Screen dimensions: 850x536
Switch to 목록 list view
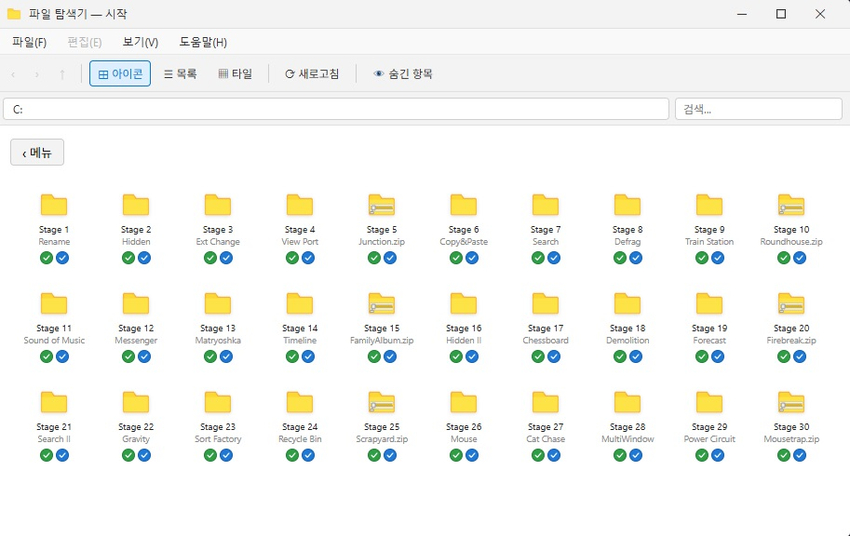[x=181, y=74]
